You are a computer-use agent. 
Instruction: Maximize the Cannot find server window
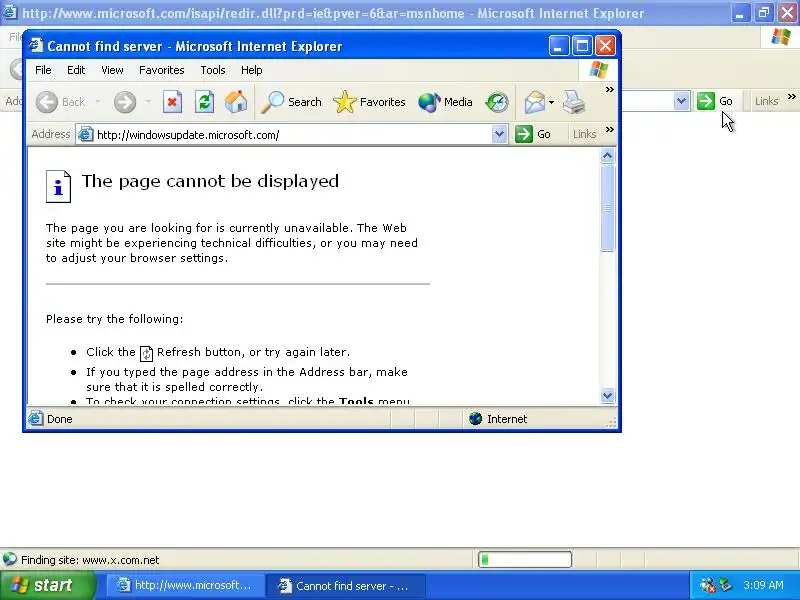pos(582,46)
